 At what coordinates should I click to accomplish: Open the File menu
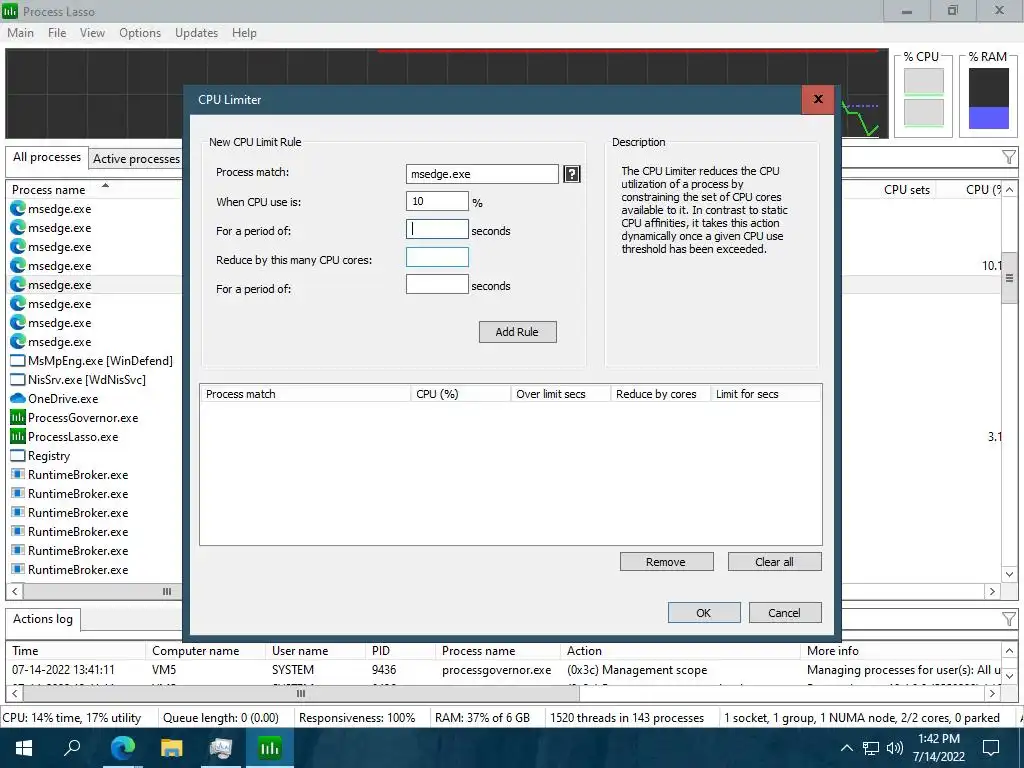point(57,33)
